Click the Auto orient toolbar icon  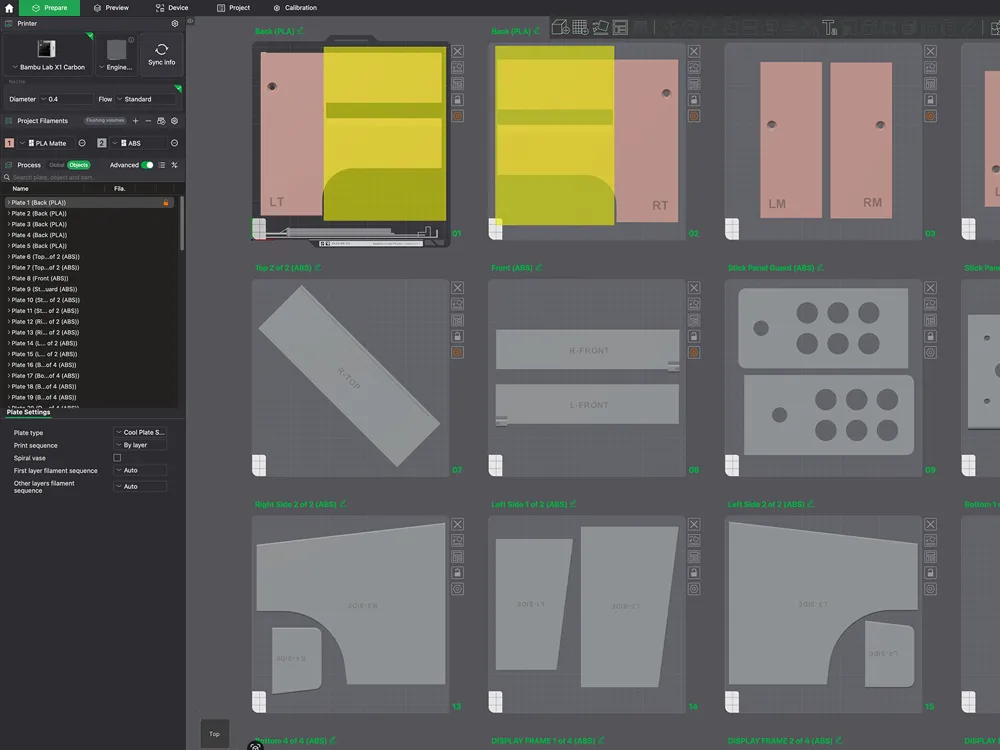pos(600,27)
